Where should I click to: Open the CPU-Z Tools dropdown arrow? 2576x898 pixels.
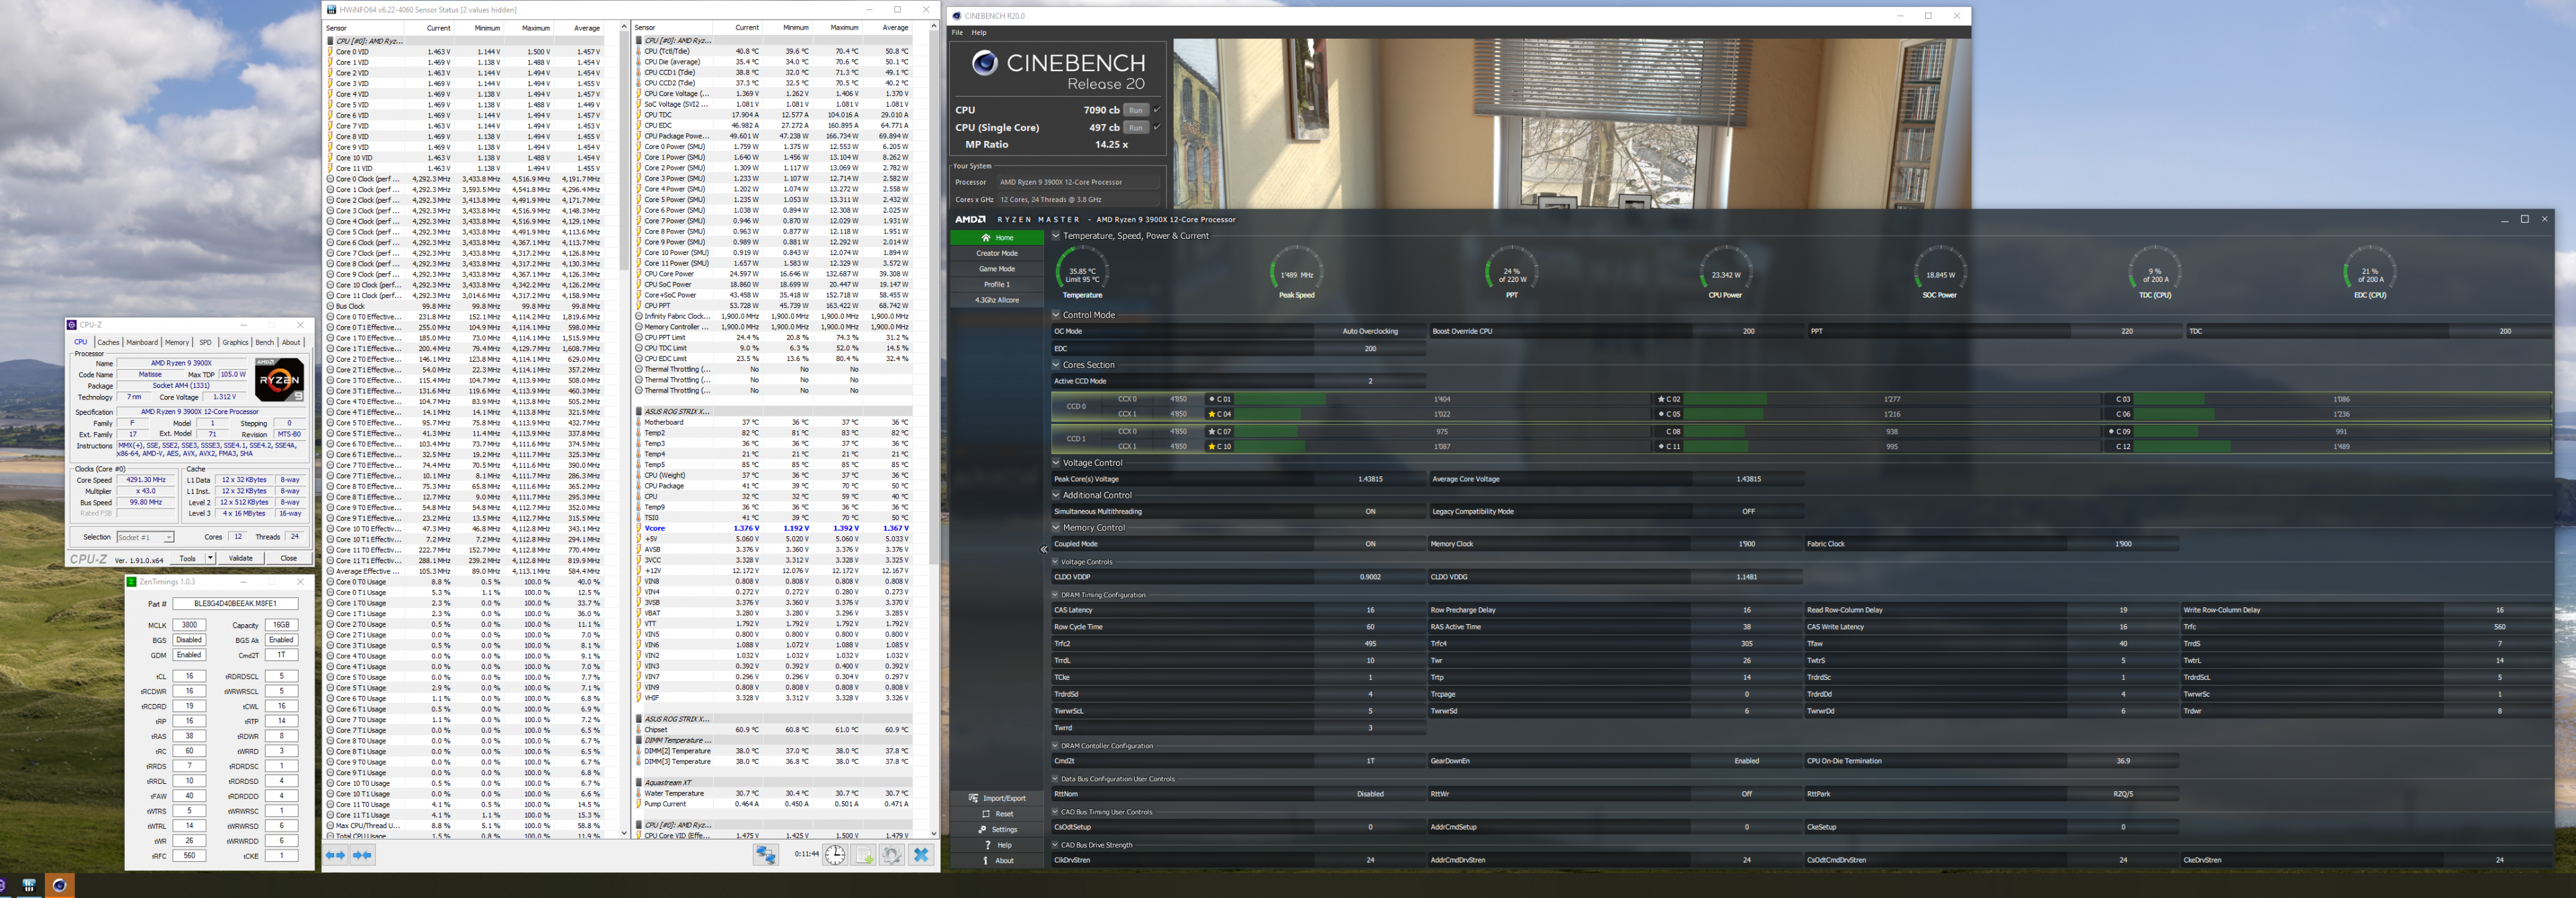[x=210, y=558]
